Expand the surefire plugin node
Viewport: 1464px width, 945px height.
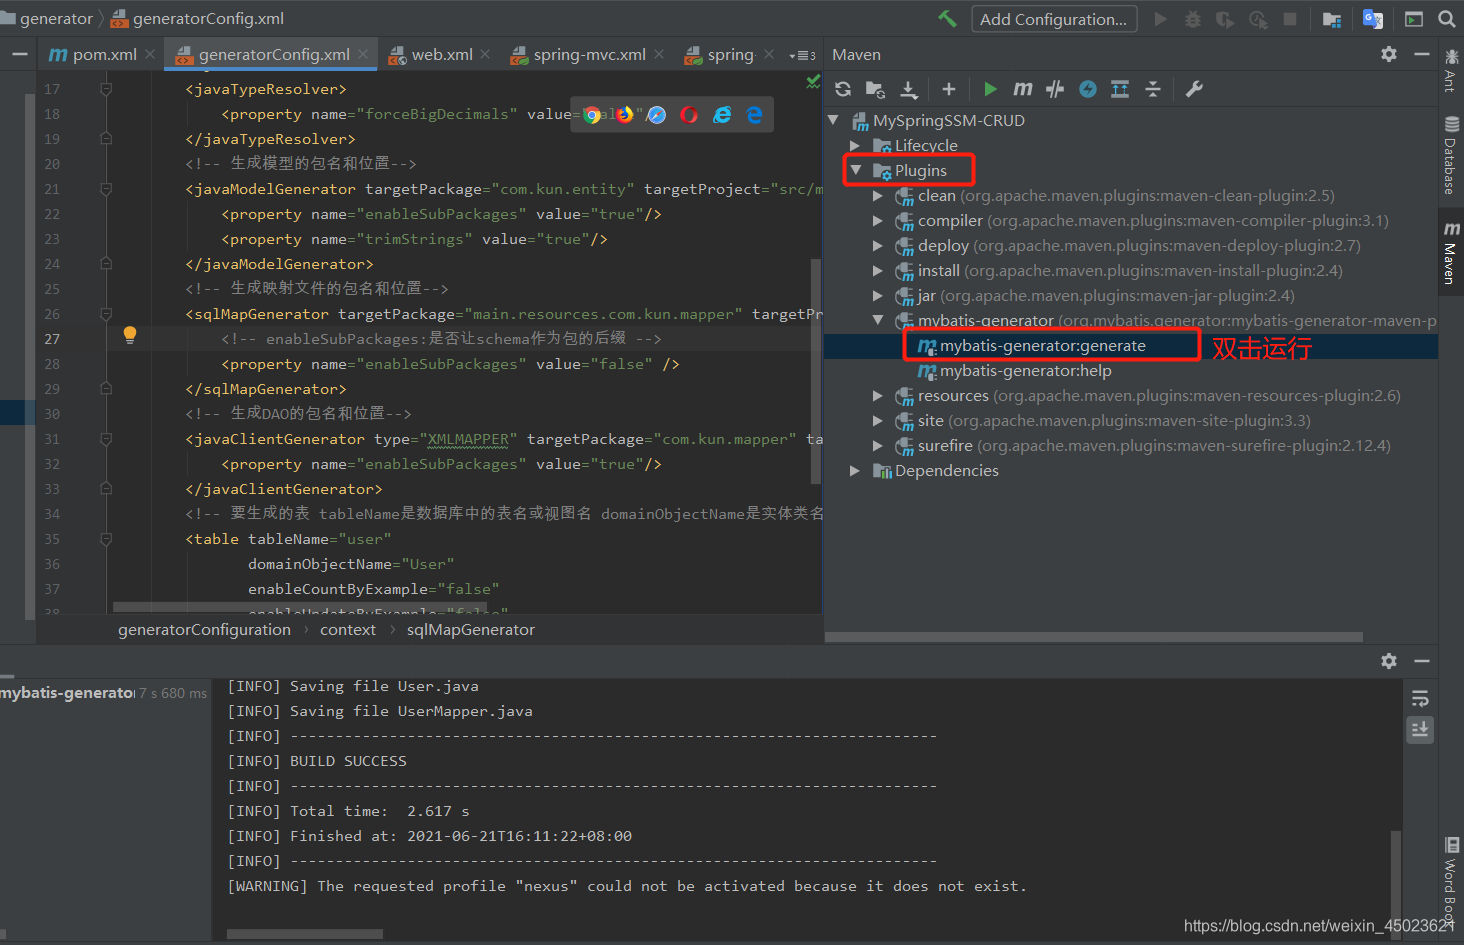tap(877, 445)
